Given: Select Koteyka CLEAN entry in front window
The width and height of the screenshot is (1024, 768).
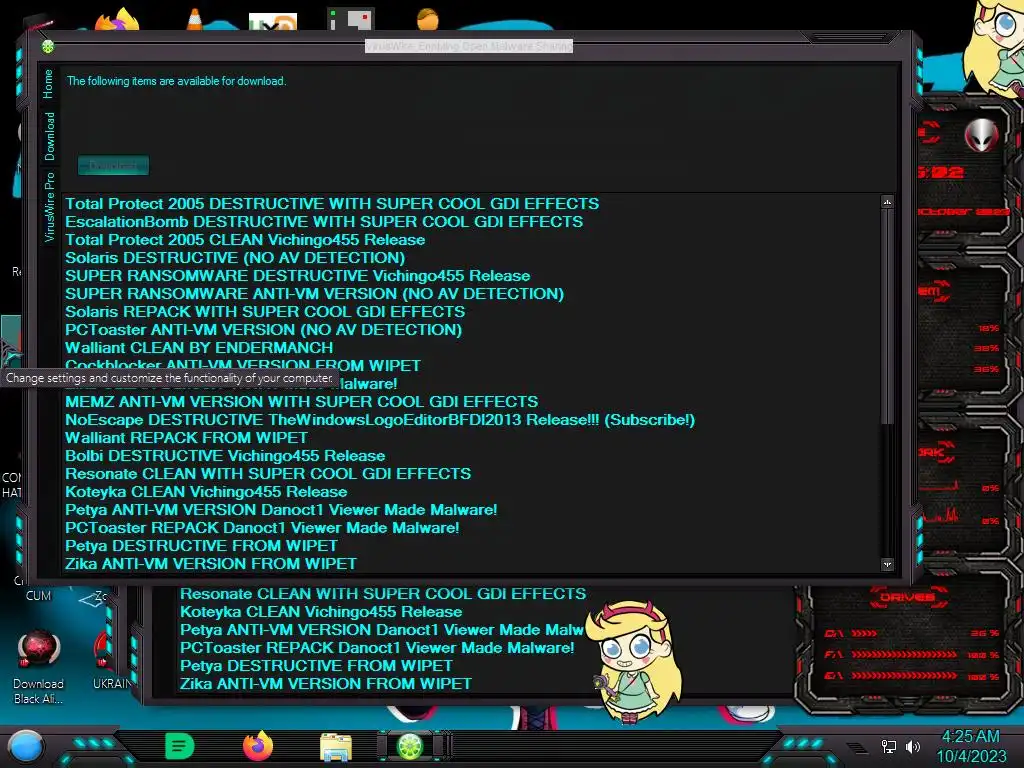Looking at the screenshot, I should click(206, 492).
